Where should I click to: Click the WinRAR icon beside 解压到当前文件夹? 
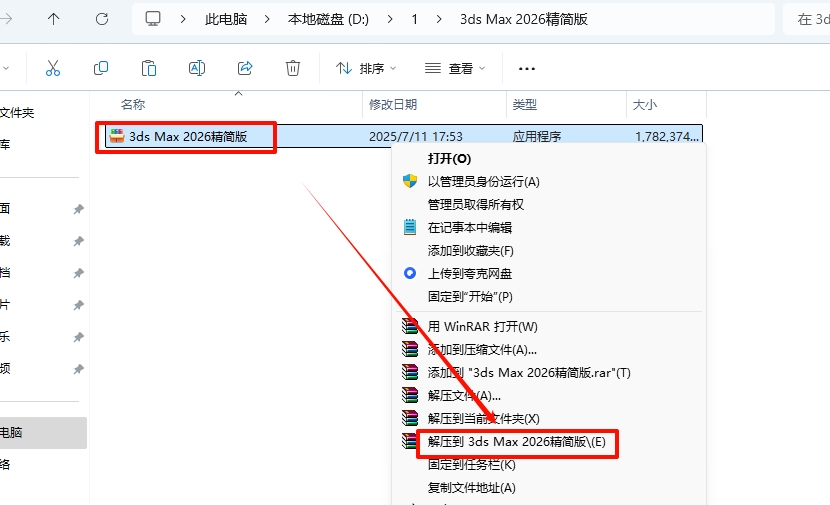click(410, 418)
